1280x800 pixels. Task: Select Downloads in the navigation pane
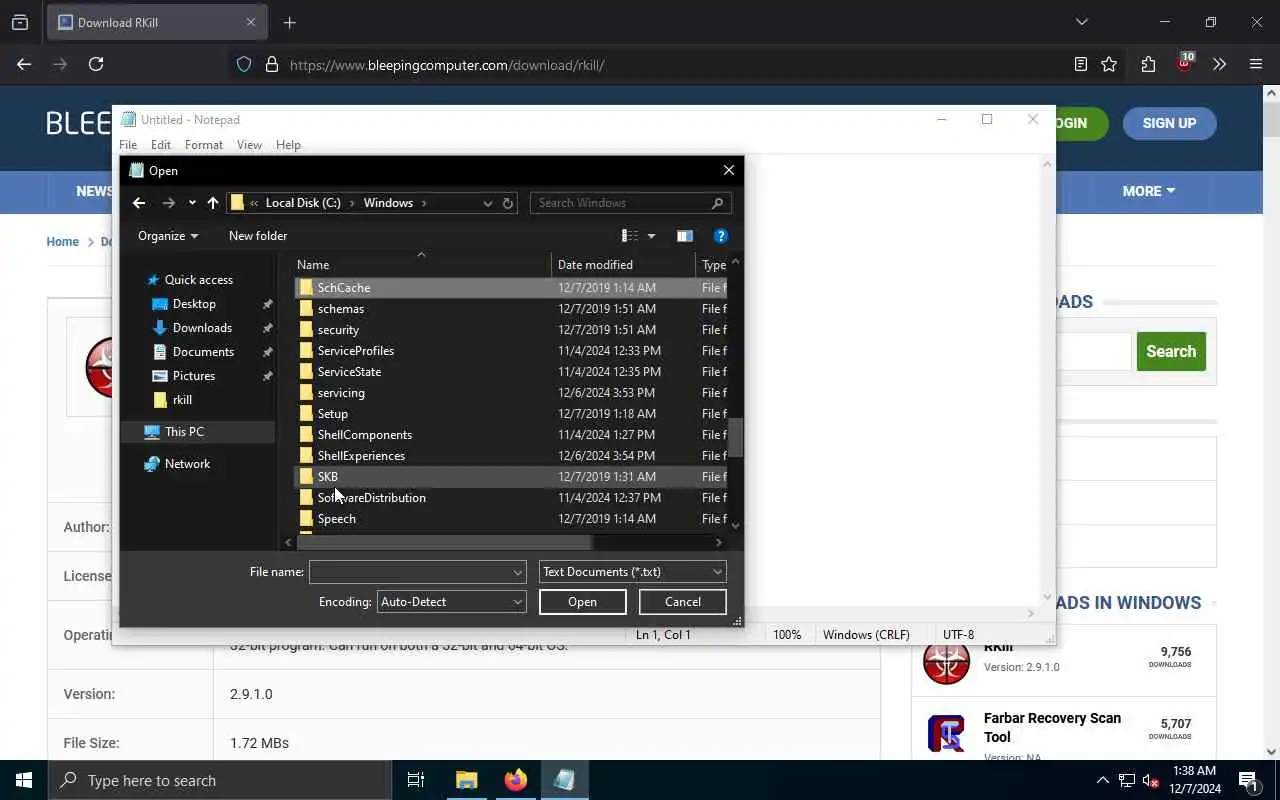coord(202,328)
